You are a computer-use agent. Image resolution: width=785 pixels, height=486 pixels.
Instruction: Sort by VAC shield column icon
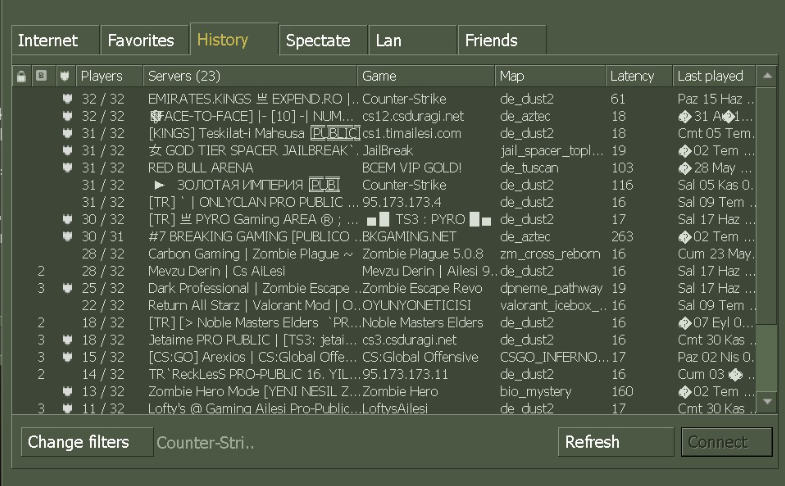coord(65,76)
